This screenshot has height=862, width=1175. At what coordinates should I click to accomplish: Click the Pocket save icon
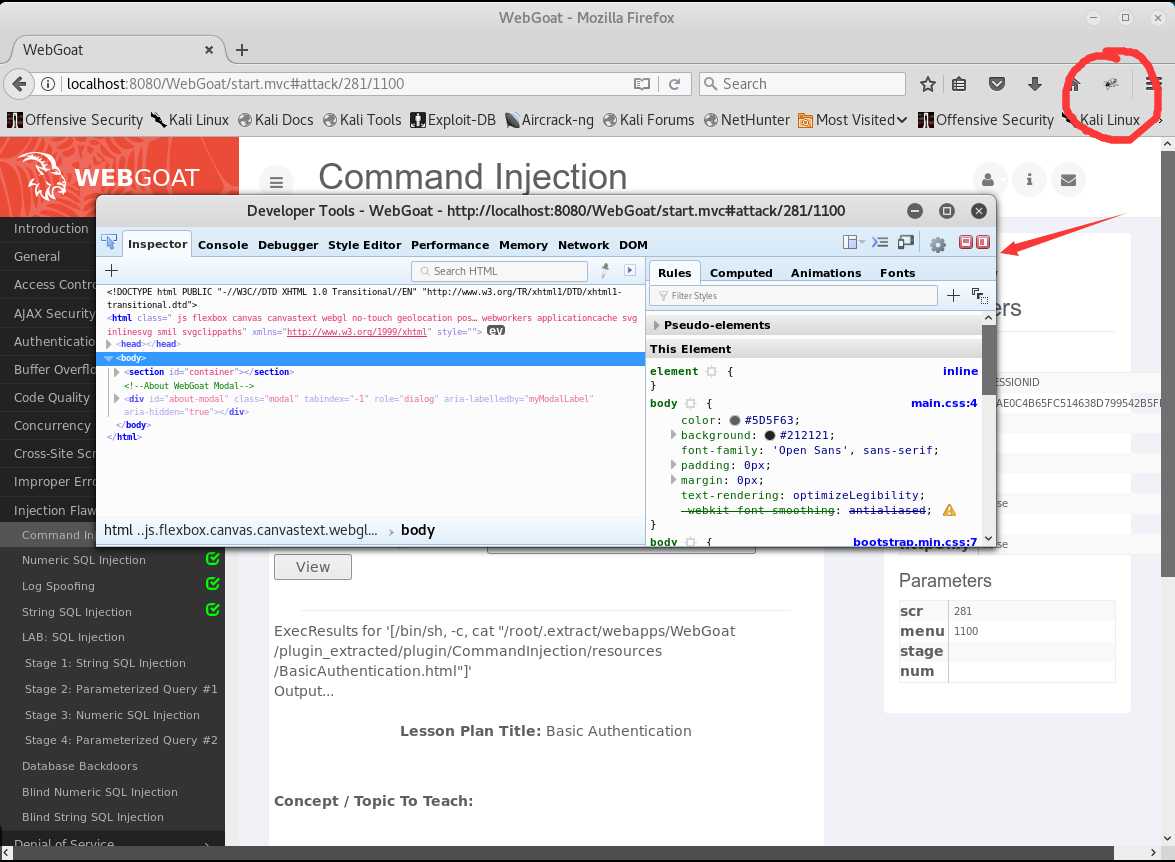997,84
